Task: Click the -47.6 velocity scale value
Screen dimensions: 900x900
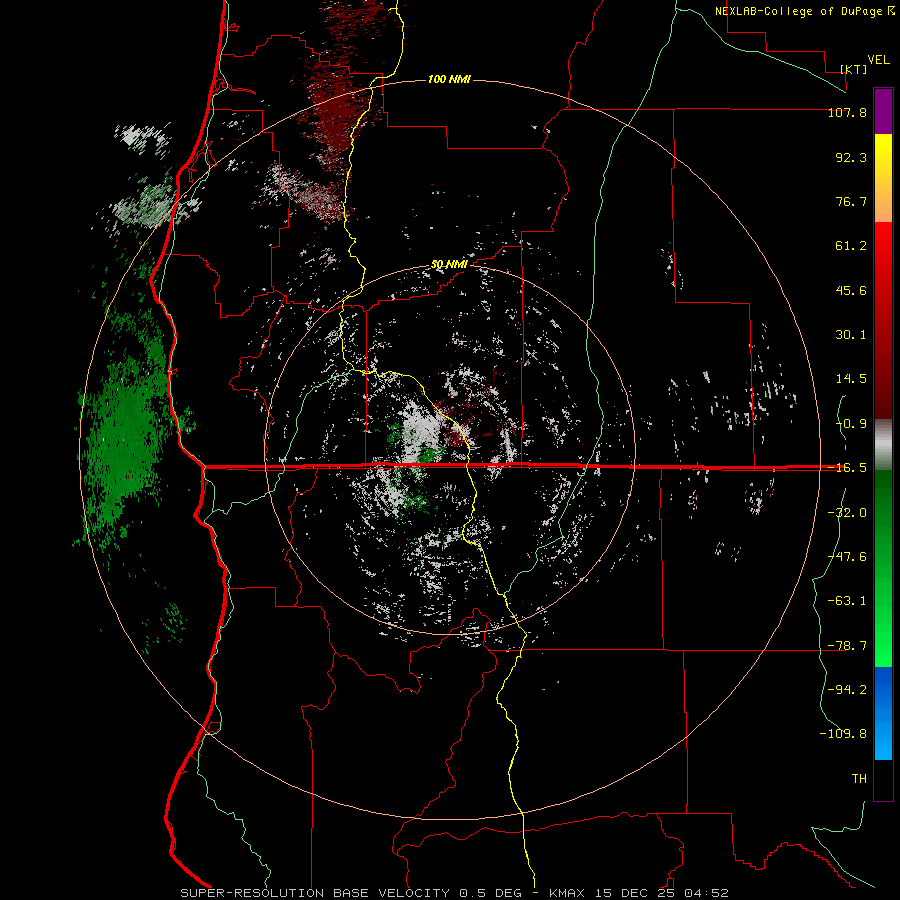Action: coord(847,557)
